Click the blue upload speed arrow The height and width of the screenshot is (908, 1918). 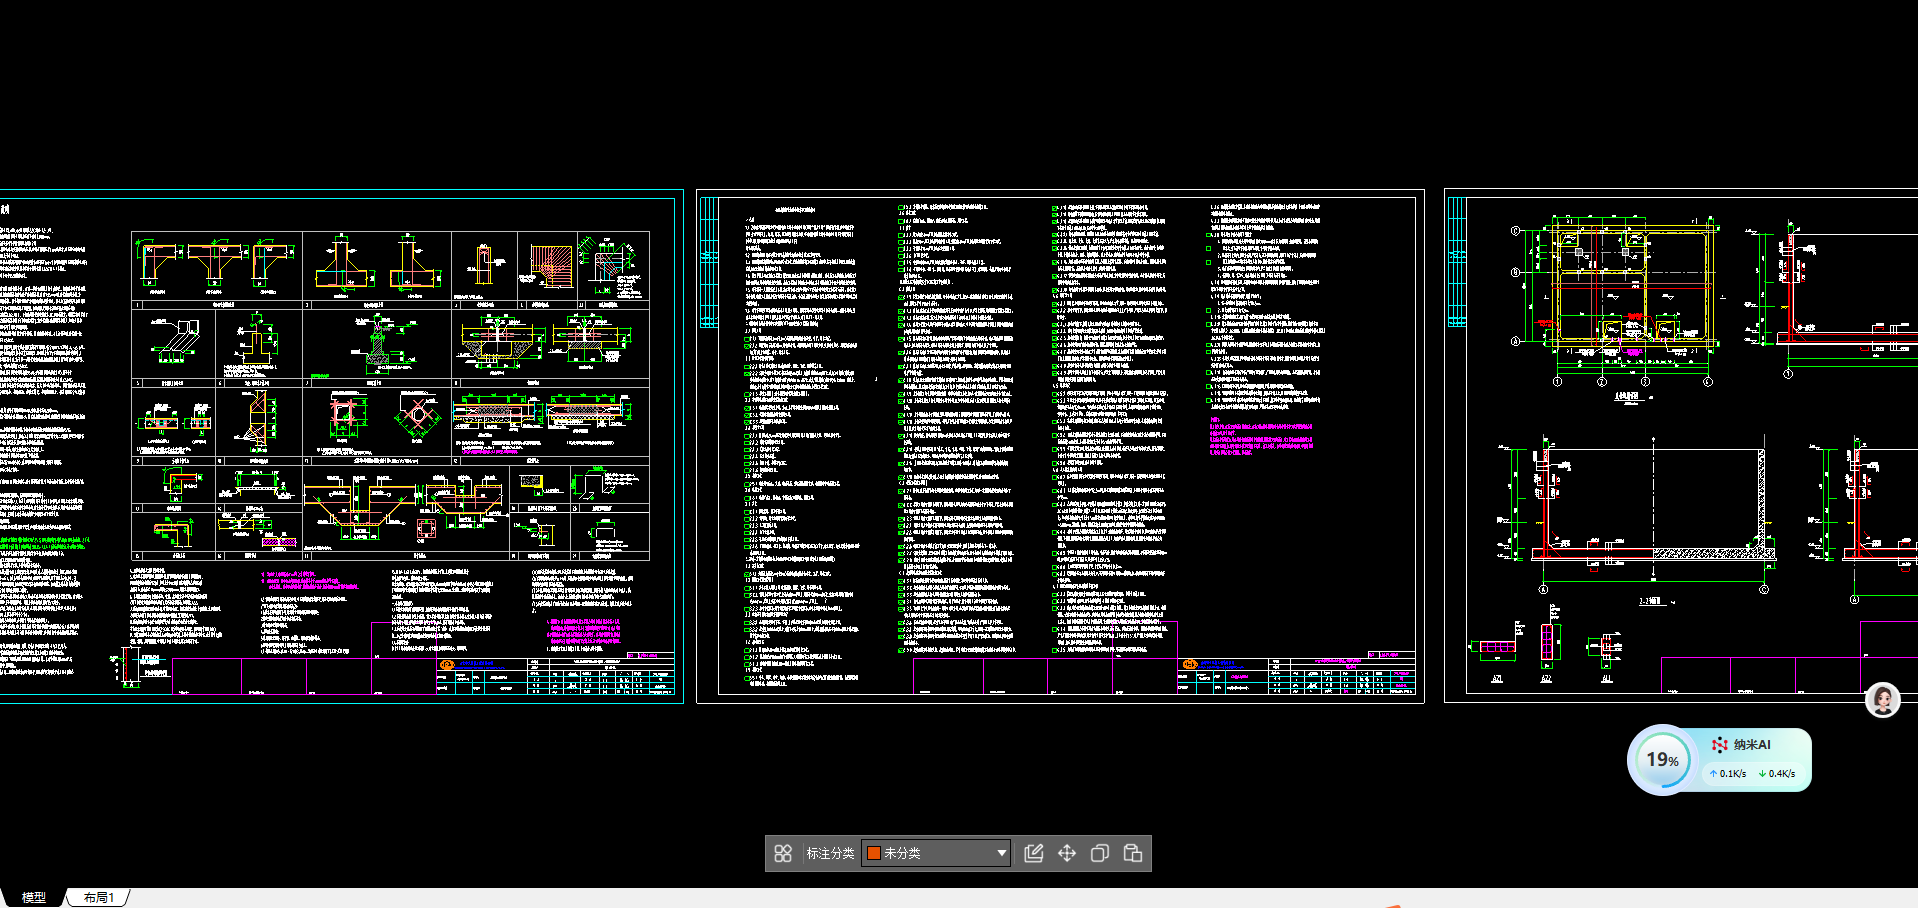coord(1713,774)
